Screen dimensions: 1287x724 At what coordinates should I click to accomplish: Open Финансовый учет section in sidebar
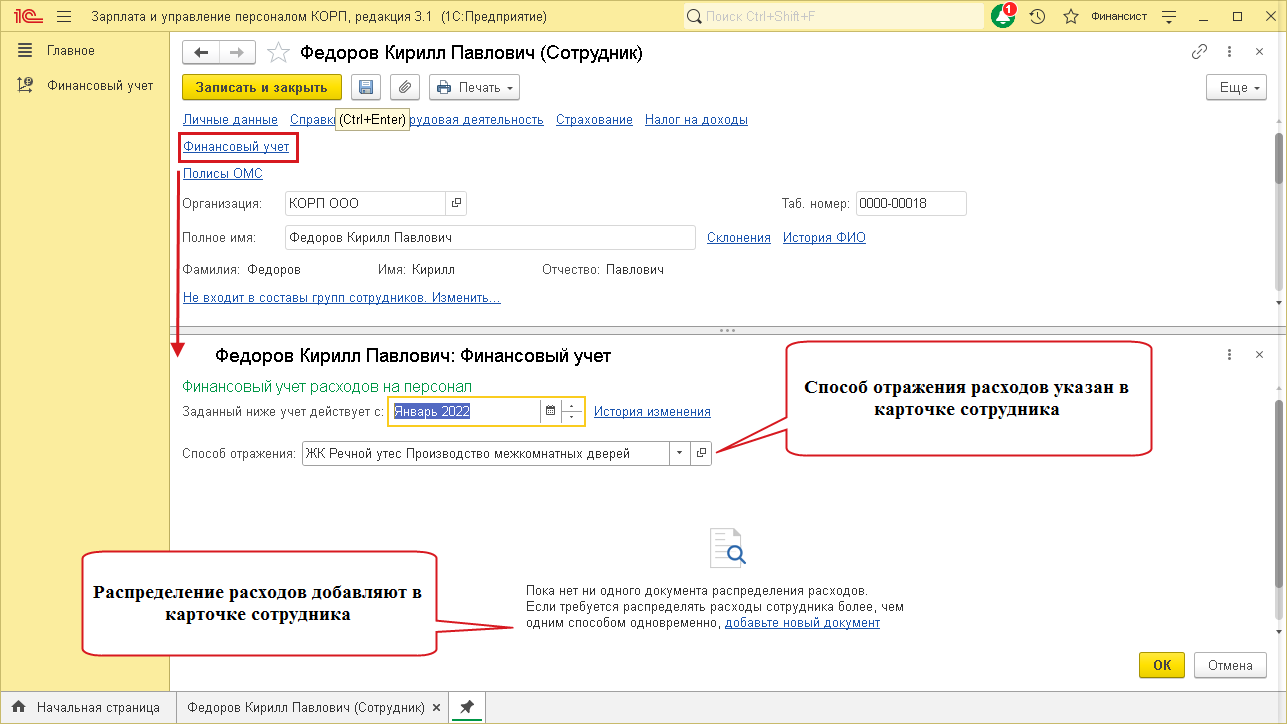100,85
